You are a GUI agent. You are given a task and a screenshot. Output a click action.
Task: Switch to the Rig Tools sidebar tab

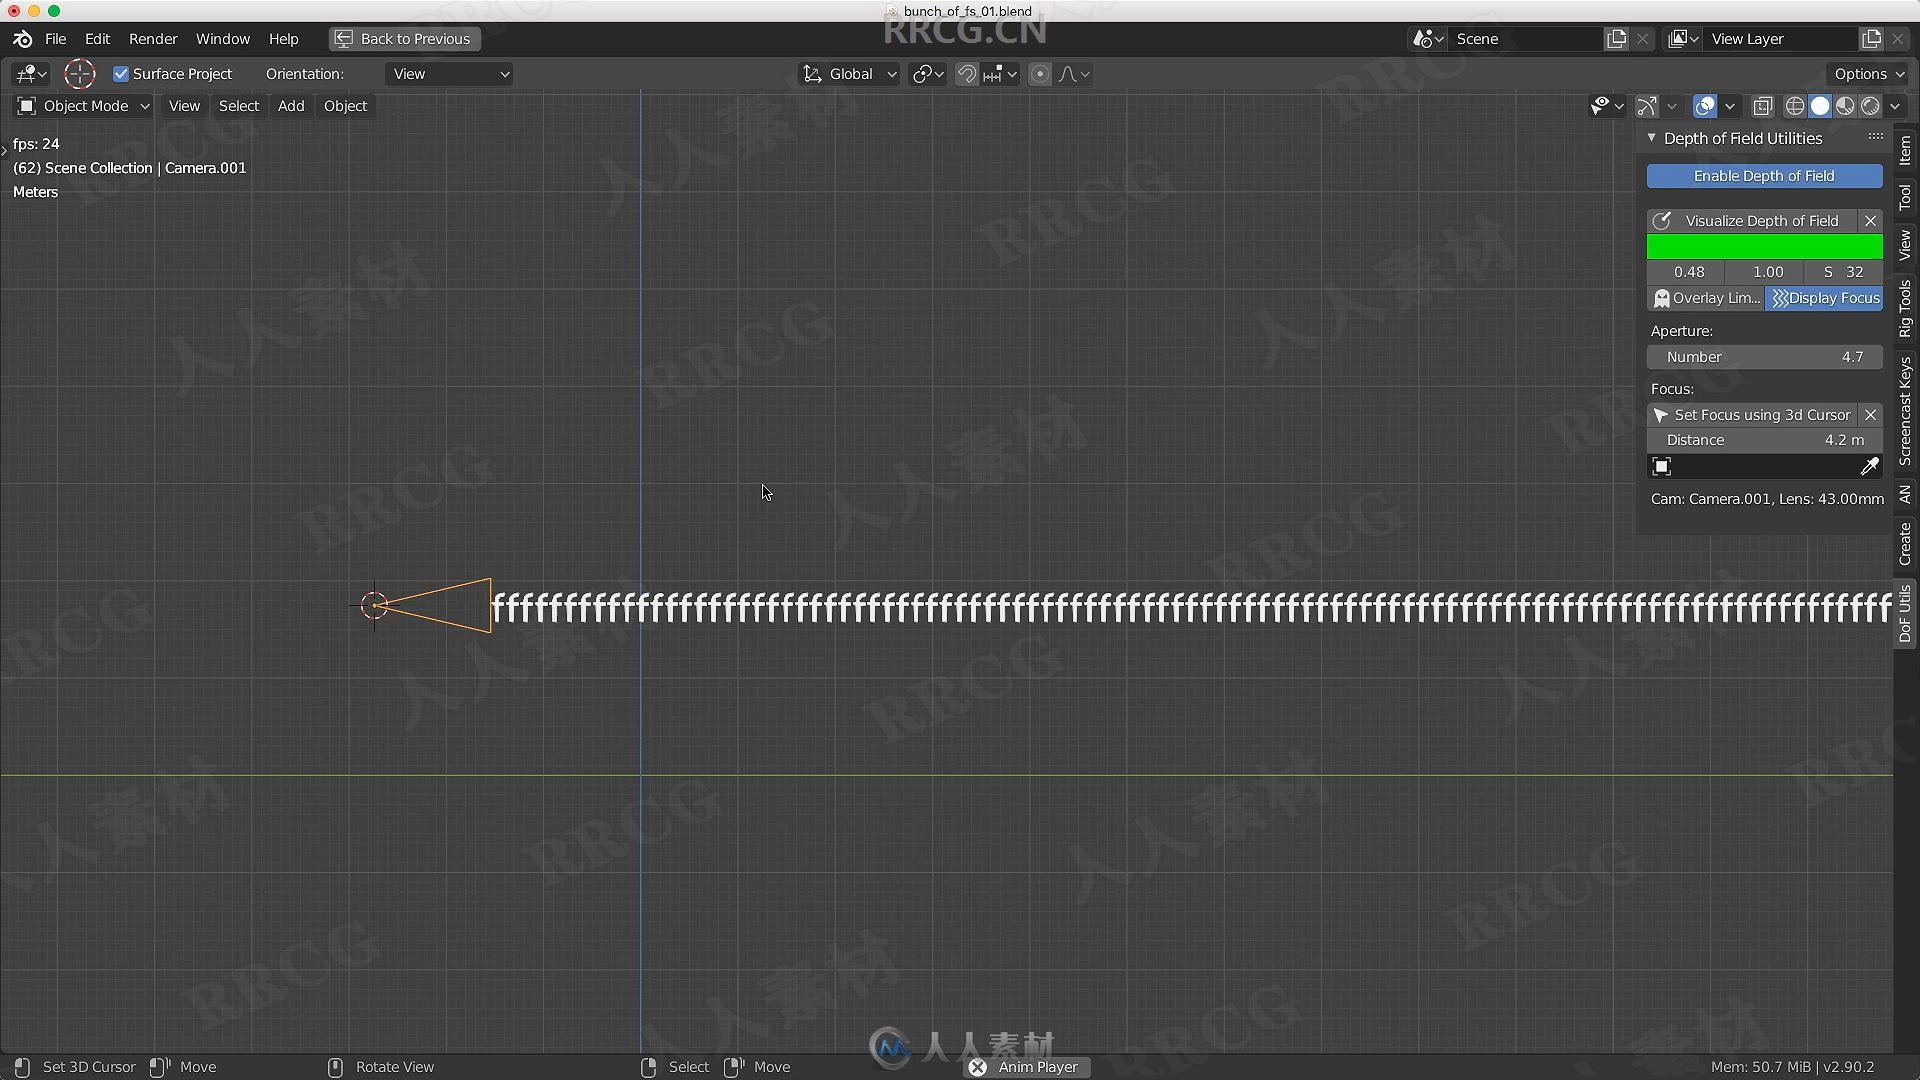(1905, 308)
